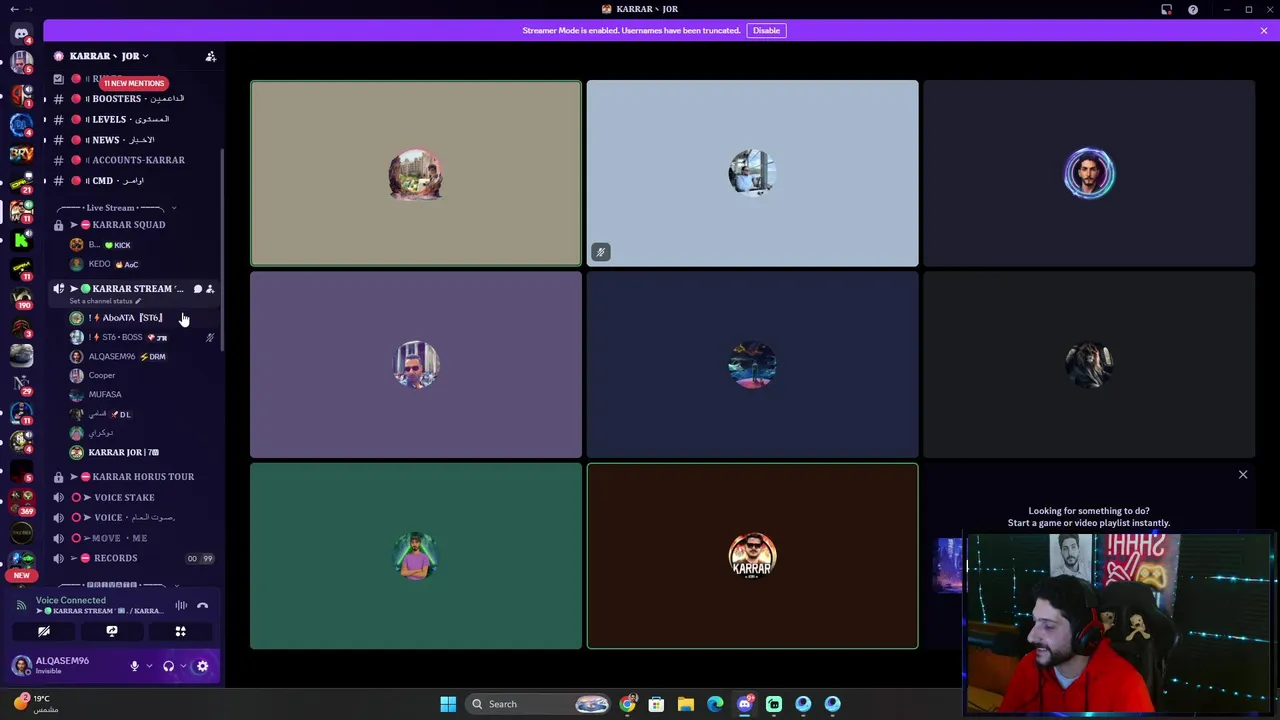Disable Streamer Mode in banner
This screenshot has height=720, width=1280.
[x=766, y=30]
